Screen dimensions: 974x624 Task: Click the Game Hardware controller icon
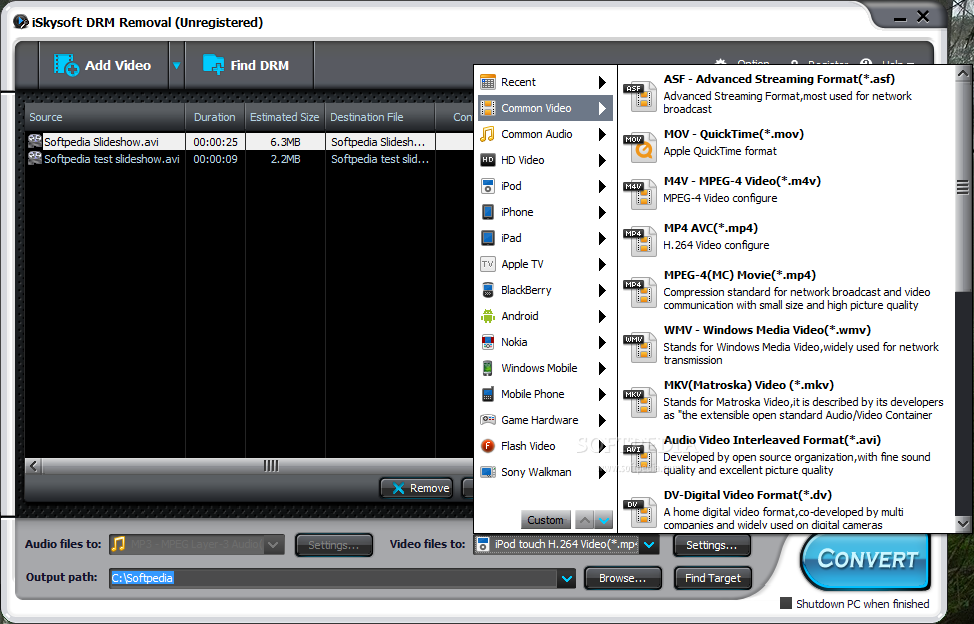click(488, 420)
